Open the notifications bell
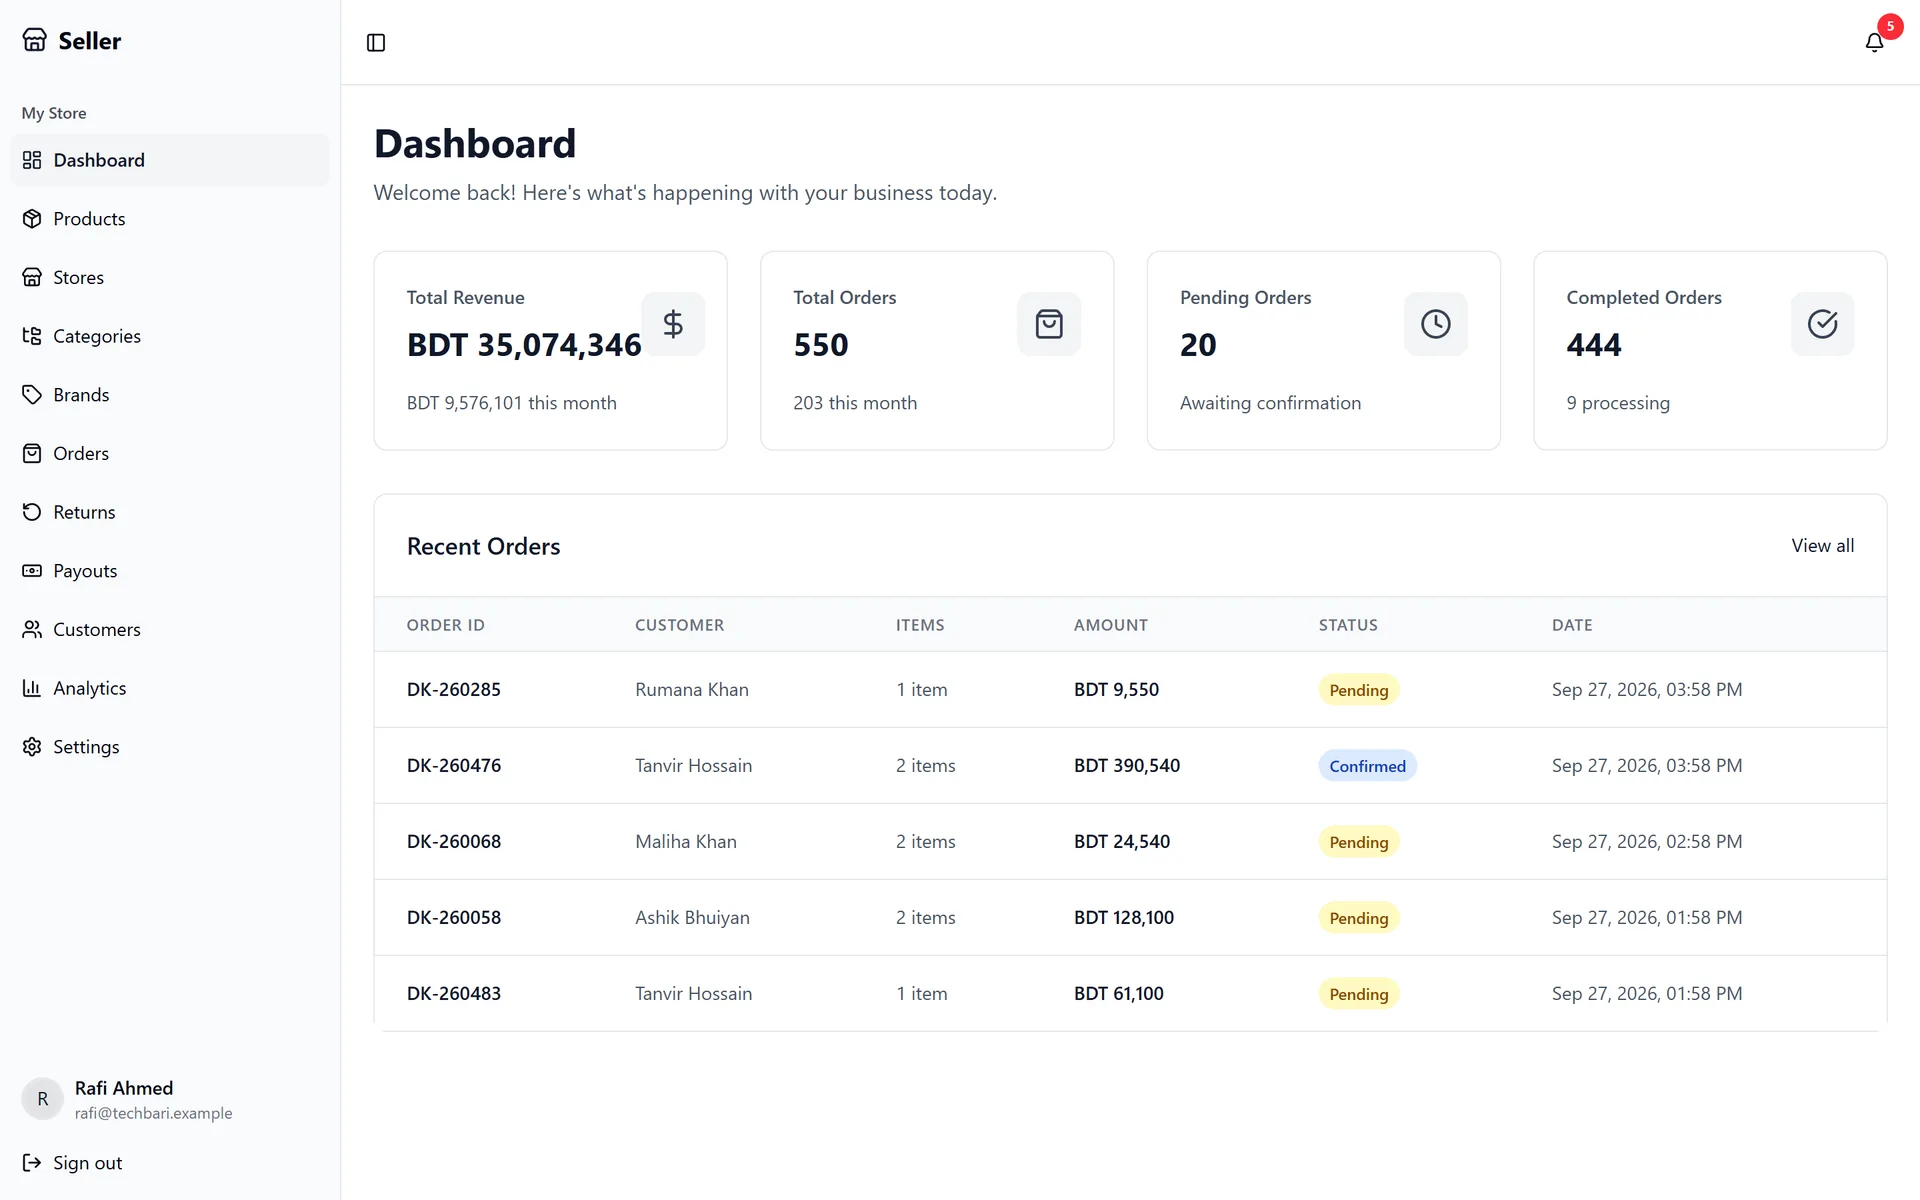The width and height of the screenshot is (1920, 1200). [1874, 42]
